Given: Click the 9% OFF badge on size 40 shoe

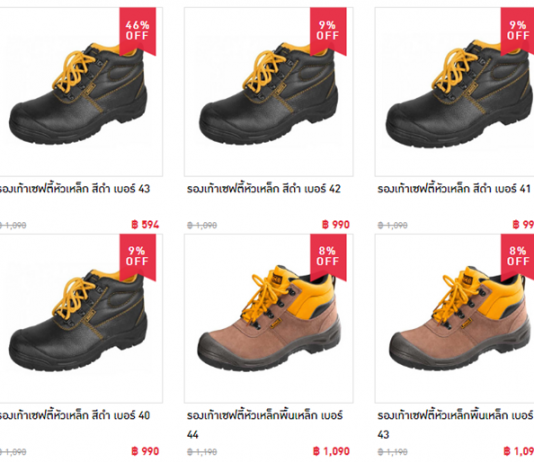Looking at the screenshot, I should 138,257.
